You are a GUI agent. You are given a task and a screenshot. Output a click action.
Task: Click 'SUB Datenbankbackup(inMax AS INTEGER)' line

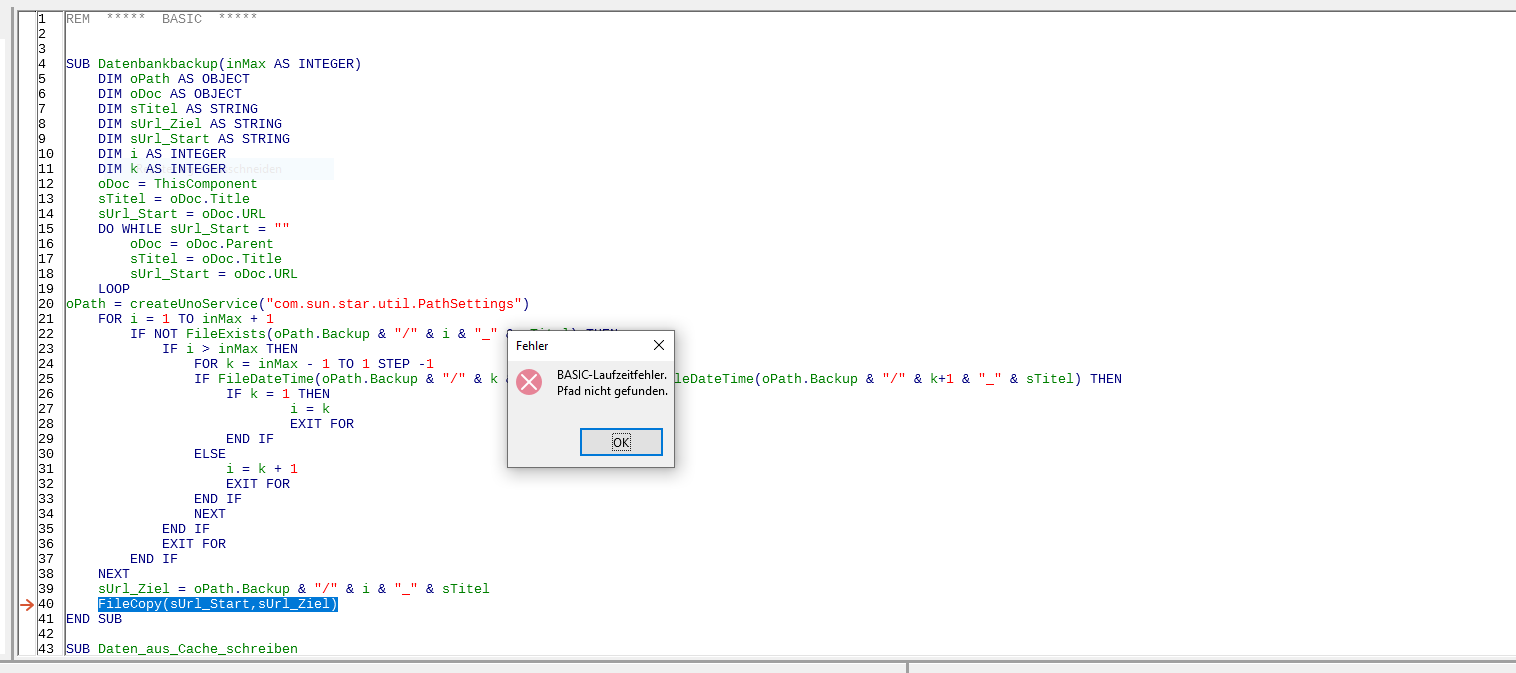(x=214, y=64)
